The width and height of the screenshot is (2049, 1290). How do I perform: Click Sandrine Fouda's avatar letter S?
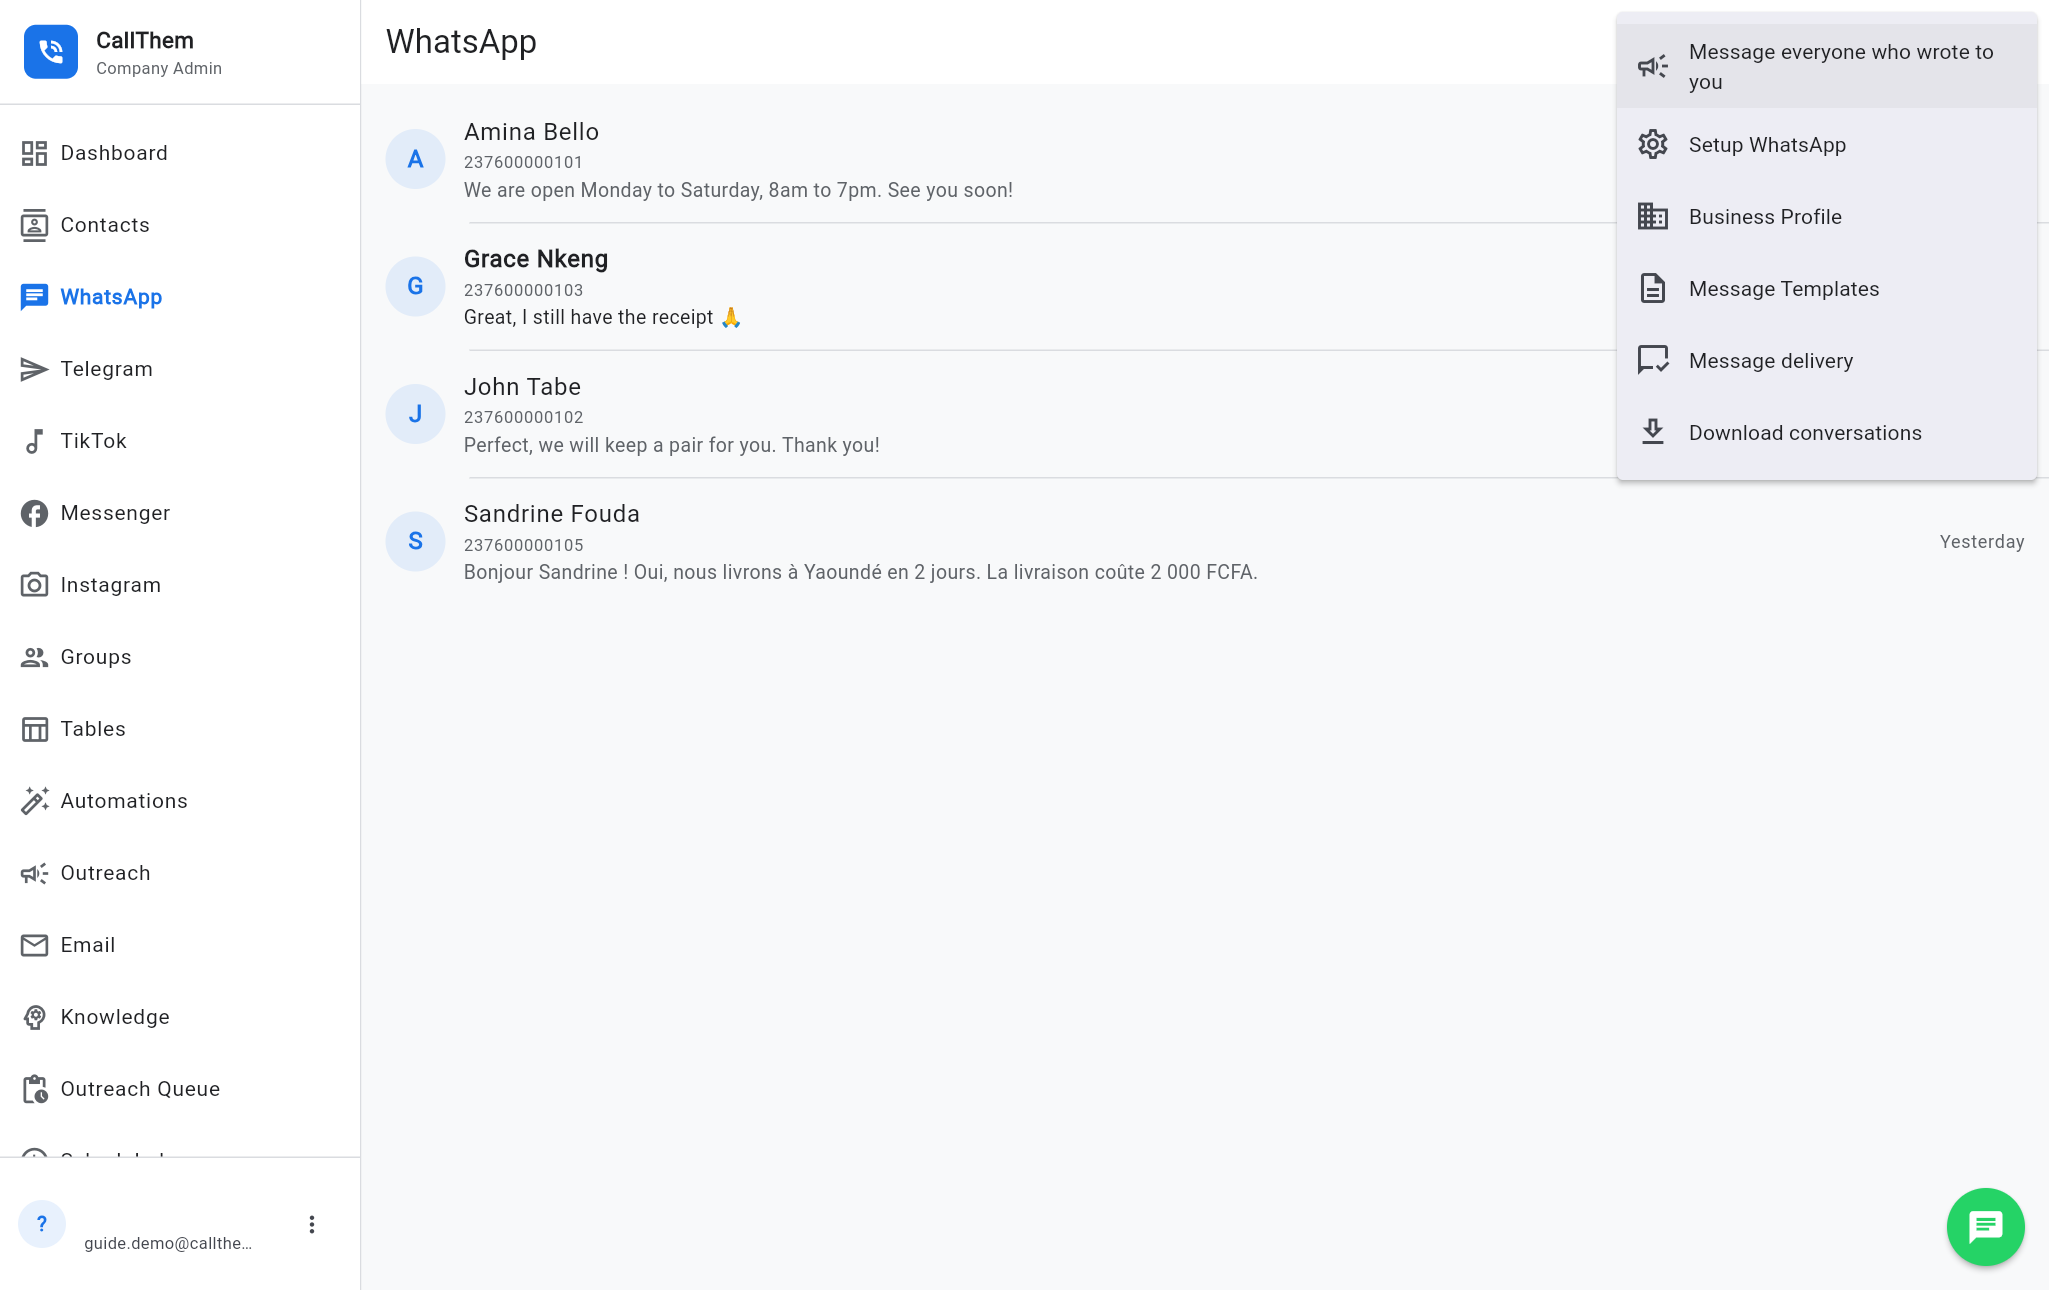[415, 541]
